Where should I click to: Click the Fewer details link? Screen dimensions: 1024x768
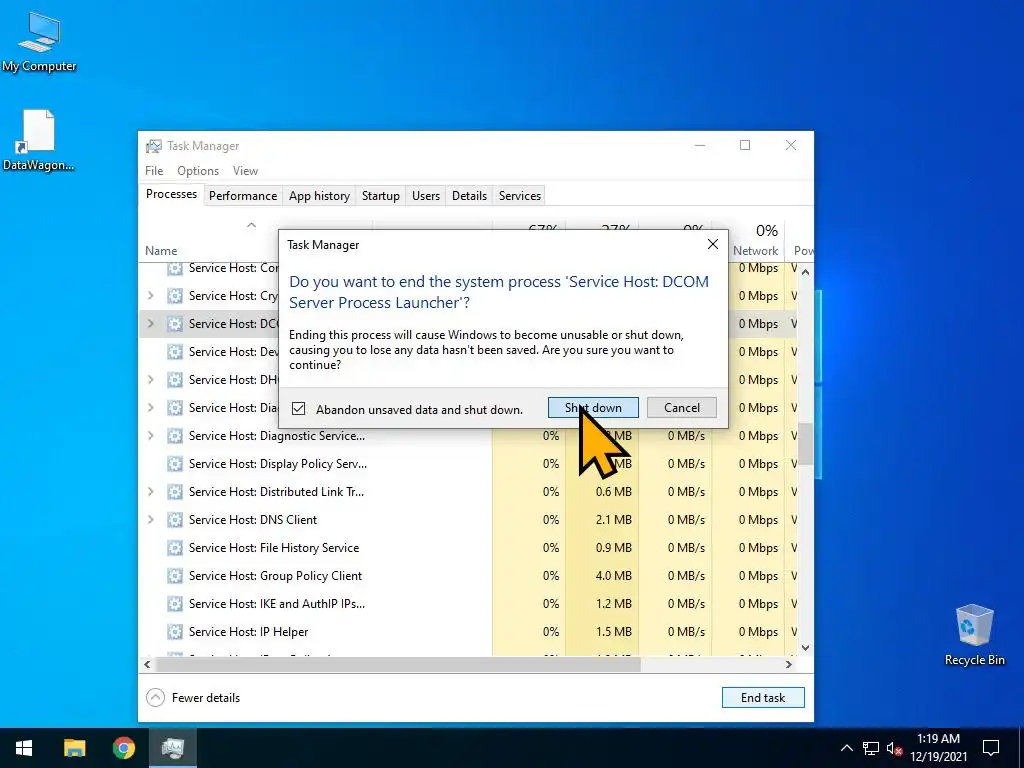click(206, 697)
